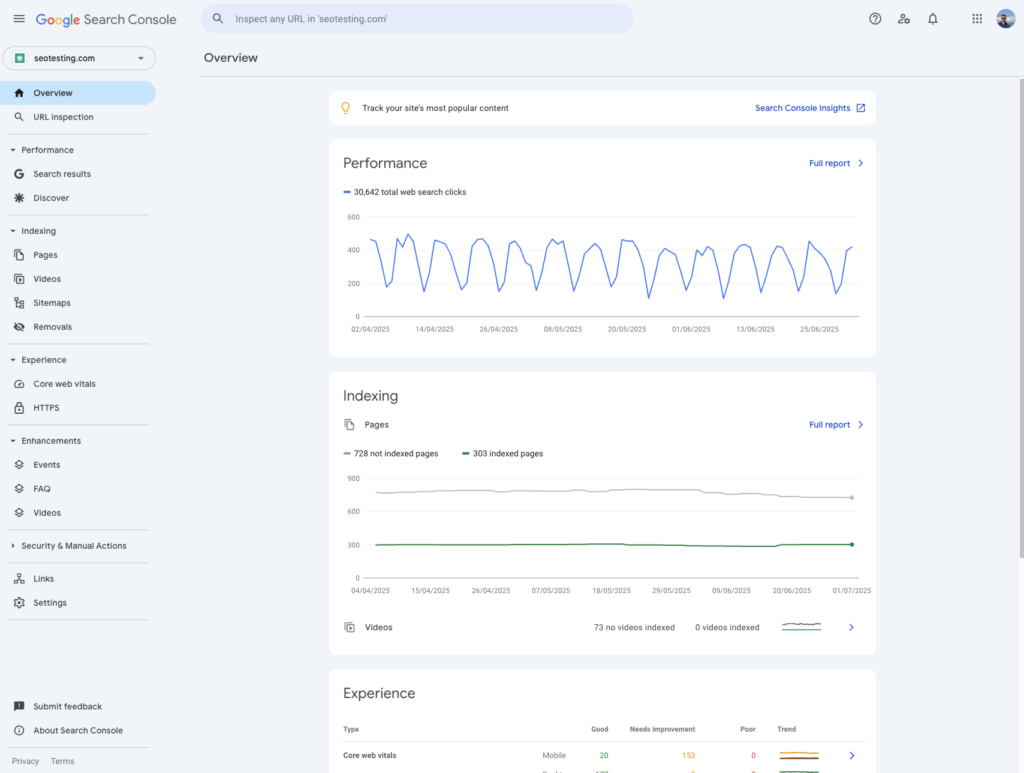Image resolution: width=1024 pixels, height=773 pixels.
Task: Collapse the Experience sidebar section
Action: (12, 360)
